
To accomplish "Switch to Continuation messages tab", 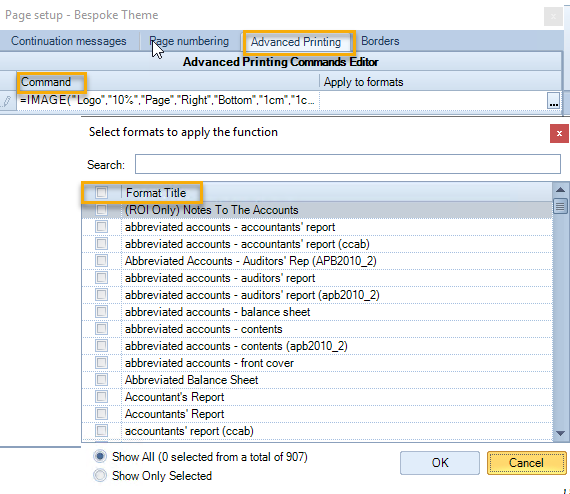I will (68, 41).
